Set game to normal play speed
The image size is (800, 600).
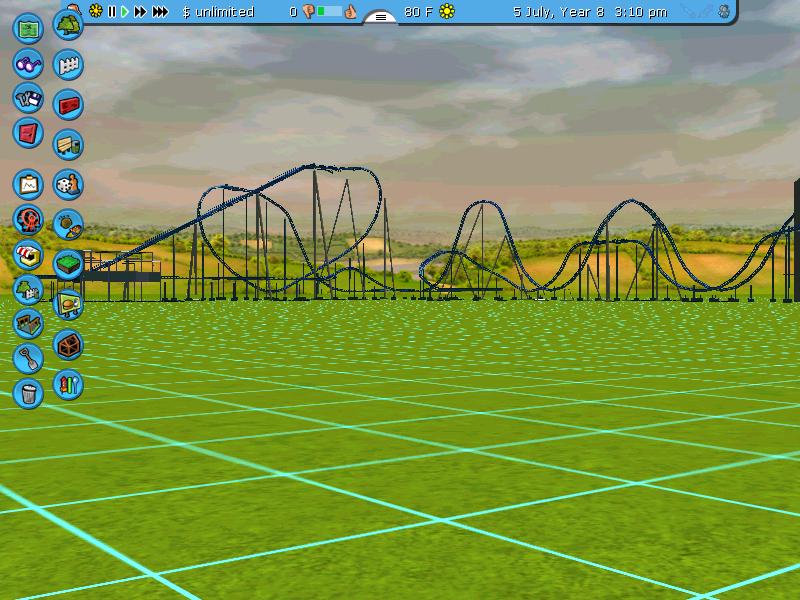point(124,11)
